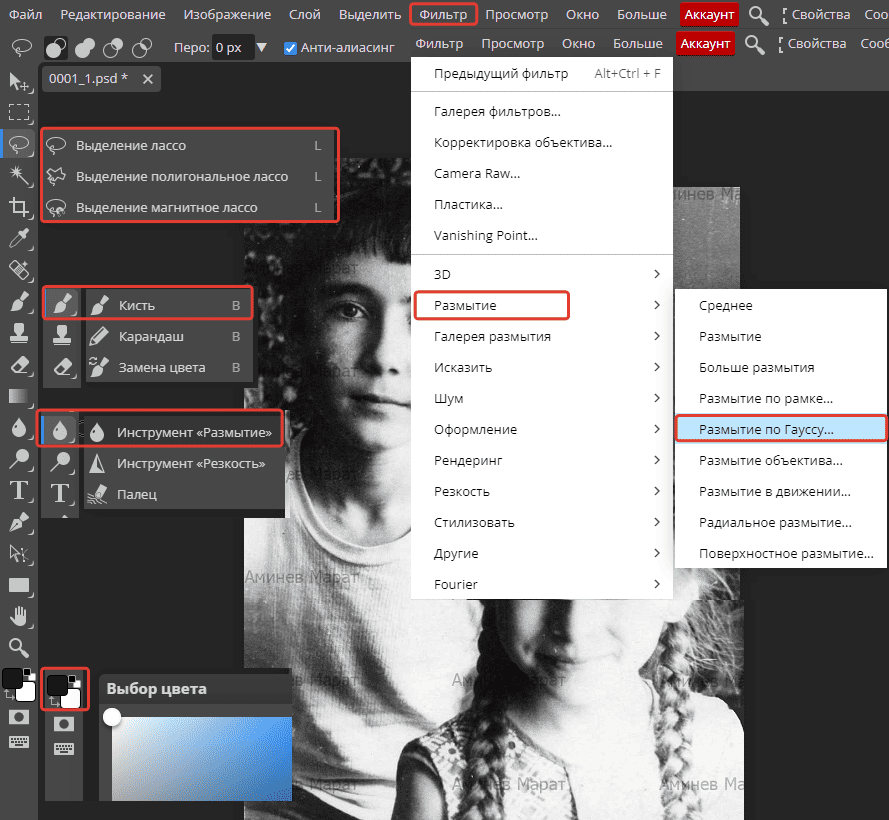Choose Инструмент «Размытие» from the flyout
The width and height of the screenshot is (889, 820).
tap(184, 433)
